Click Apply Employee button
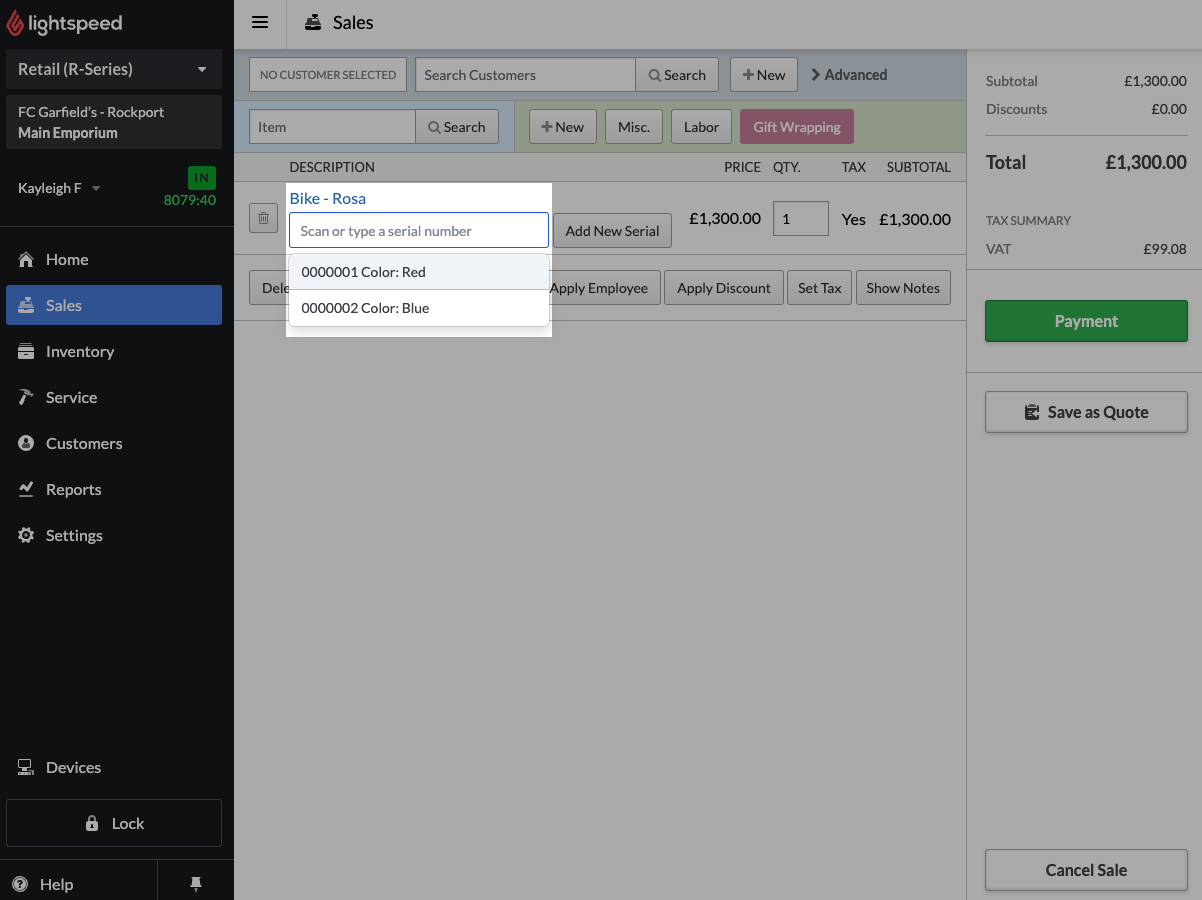The image size is (1202, 900). 599,288
